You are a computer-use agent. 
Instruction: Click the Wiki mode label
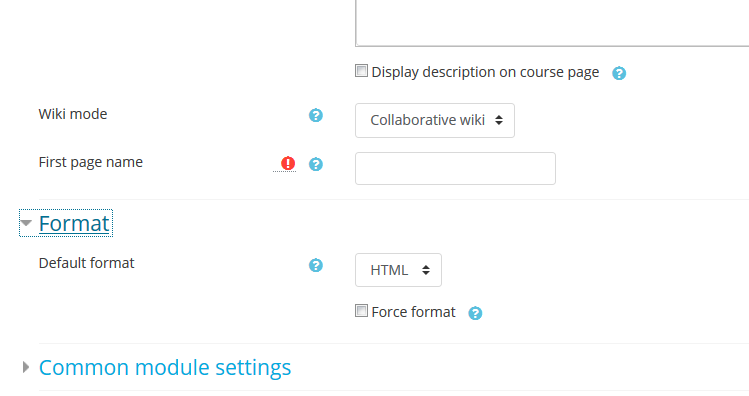pyautogui.click(x=73, y=114)
